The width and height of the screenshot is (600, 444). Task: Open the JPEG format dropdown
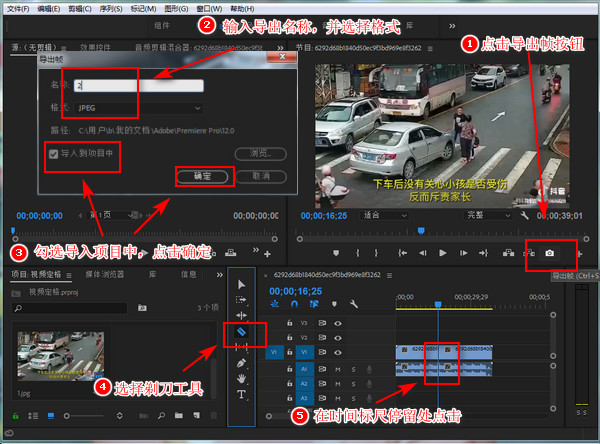[139, 108]
